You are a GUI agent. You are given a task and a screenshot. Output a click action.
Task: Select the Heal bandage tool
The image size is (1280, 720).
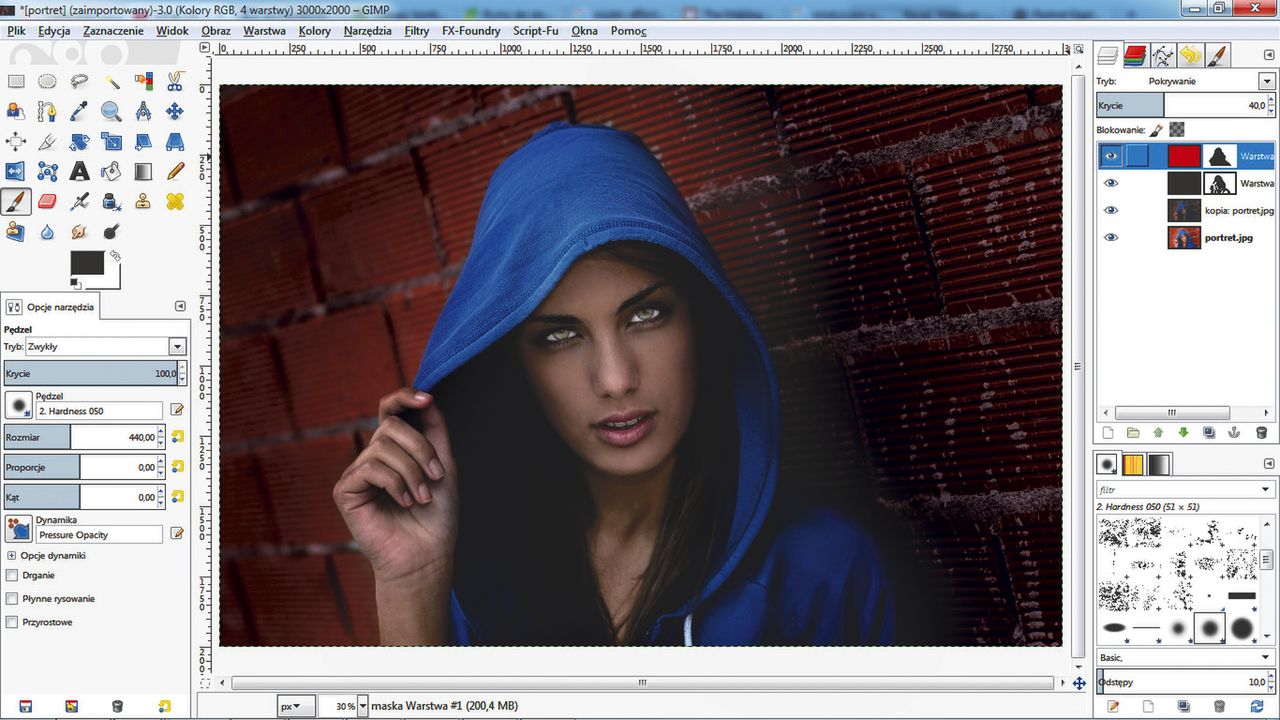[175, 202]
